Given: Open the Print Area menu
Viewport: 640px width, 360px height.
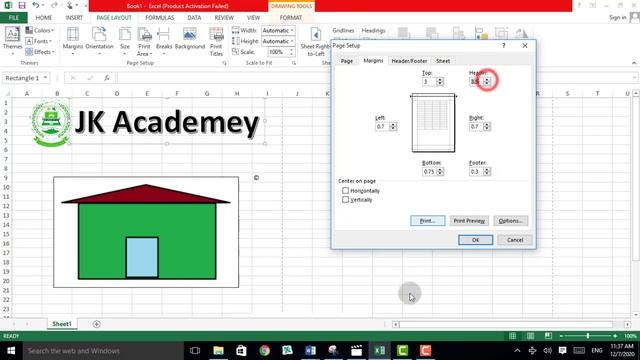Looking at the screenshot, I should pos(144,41).
